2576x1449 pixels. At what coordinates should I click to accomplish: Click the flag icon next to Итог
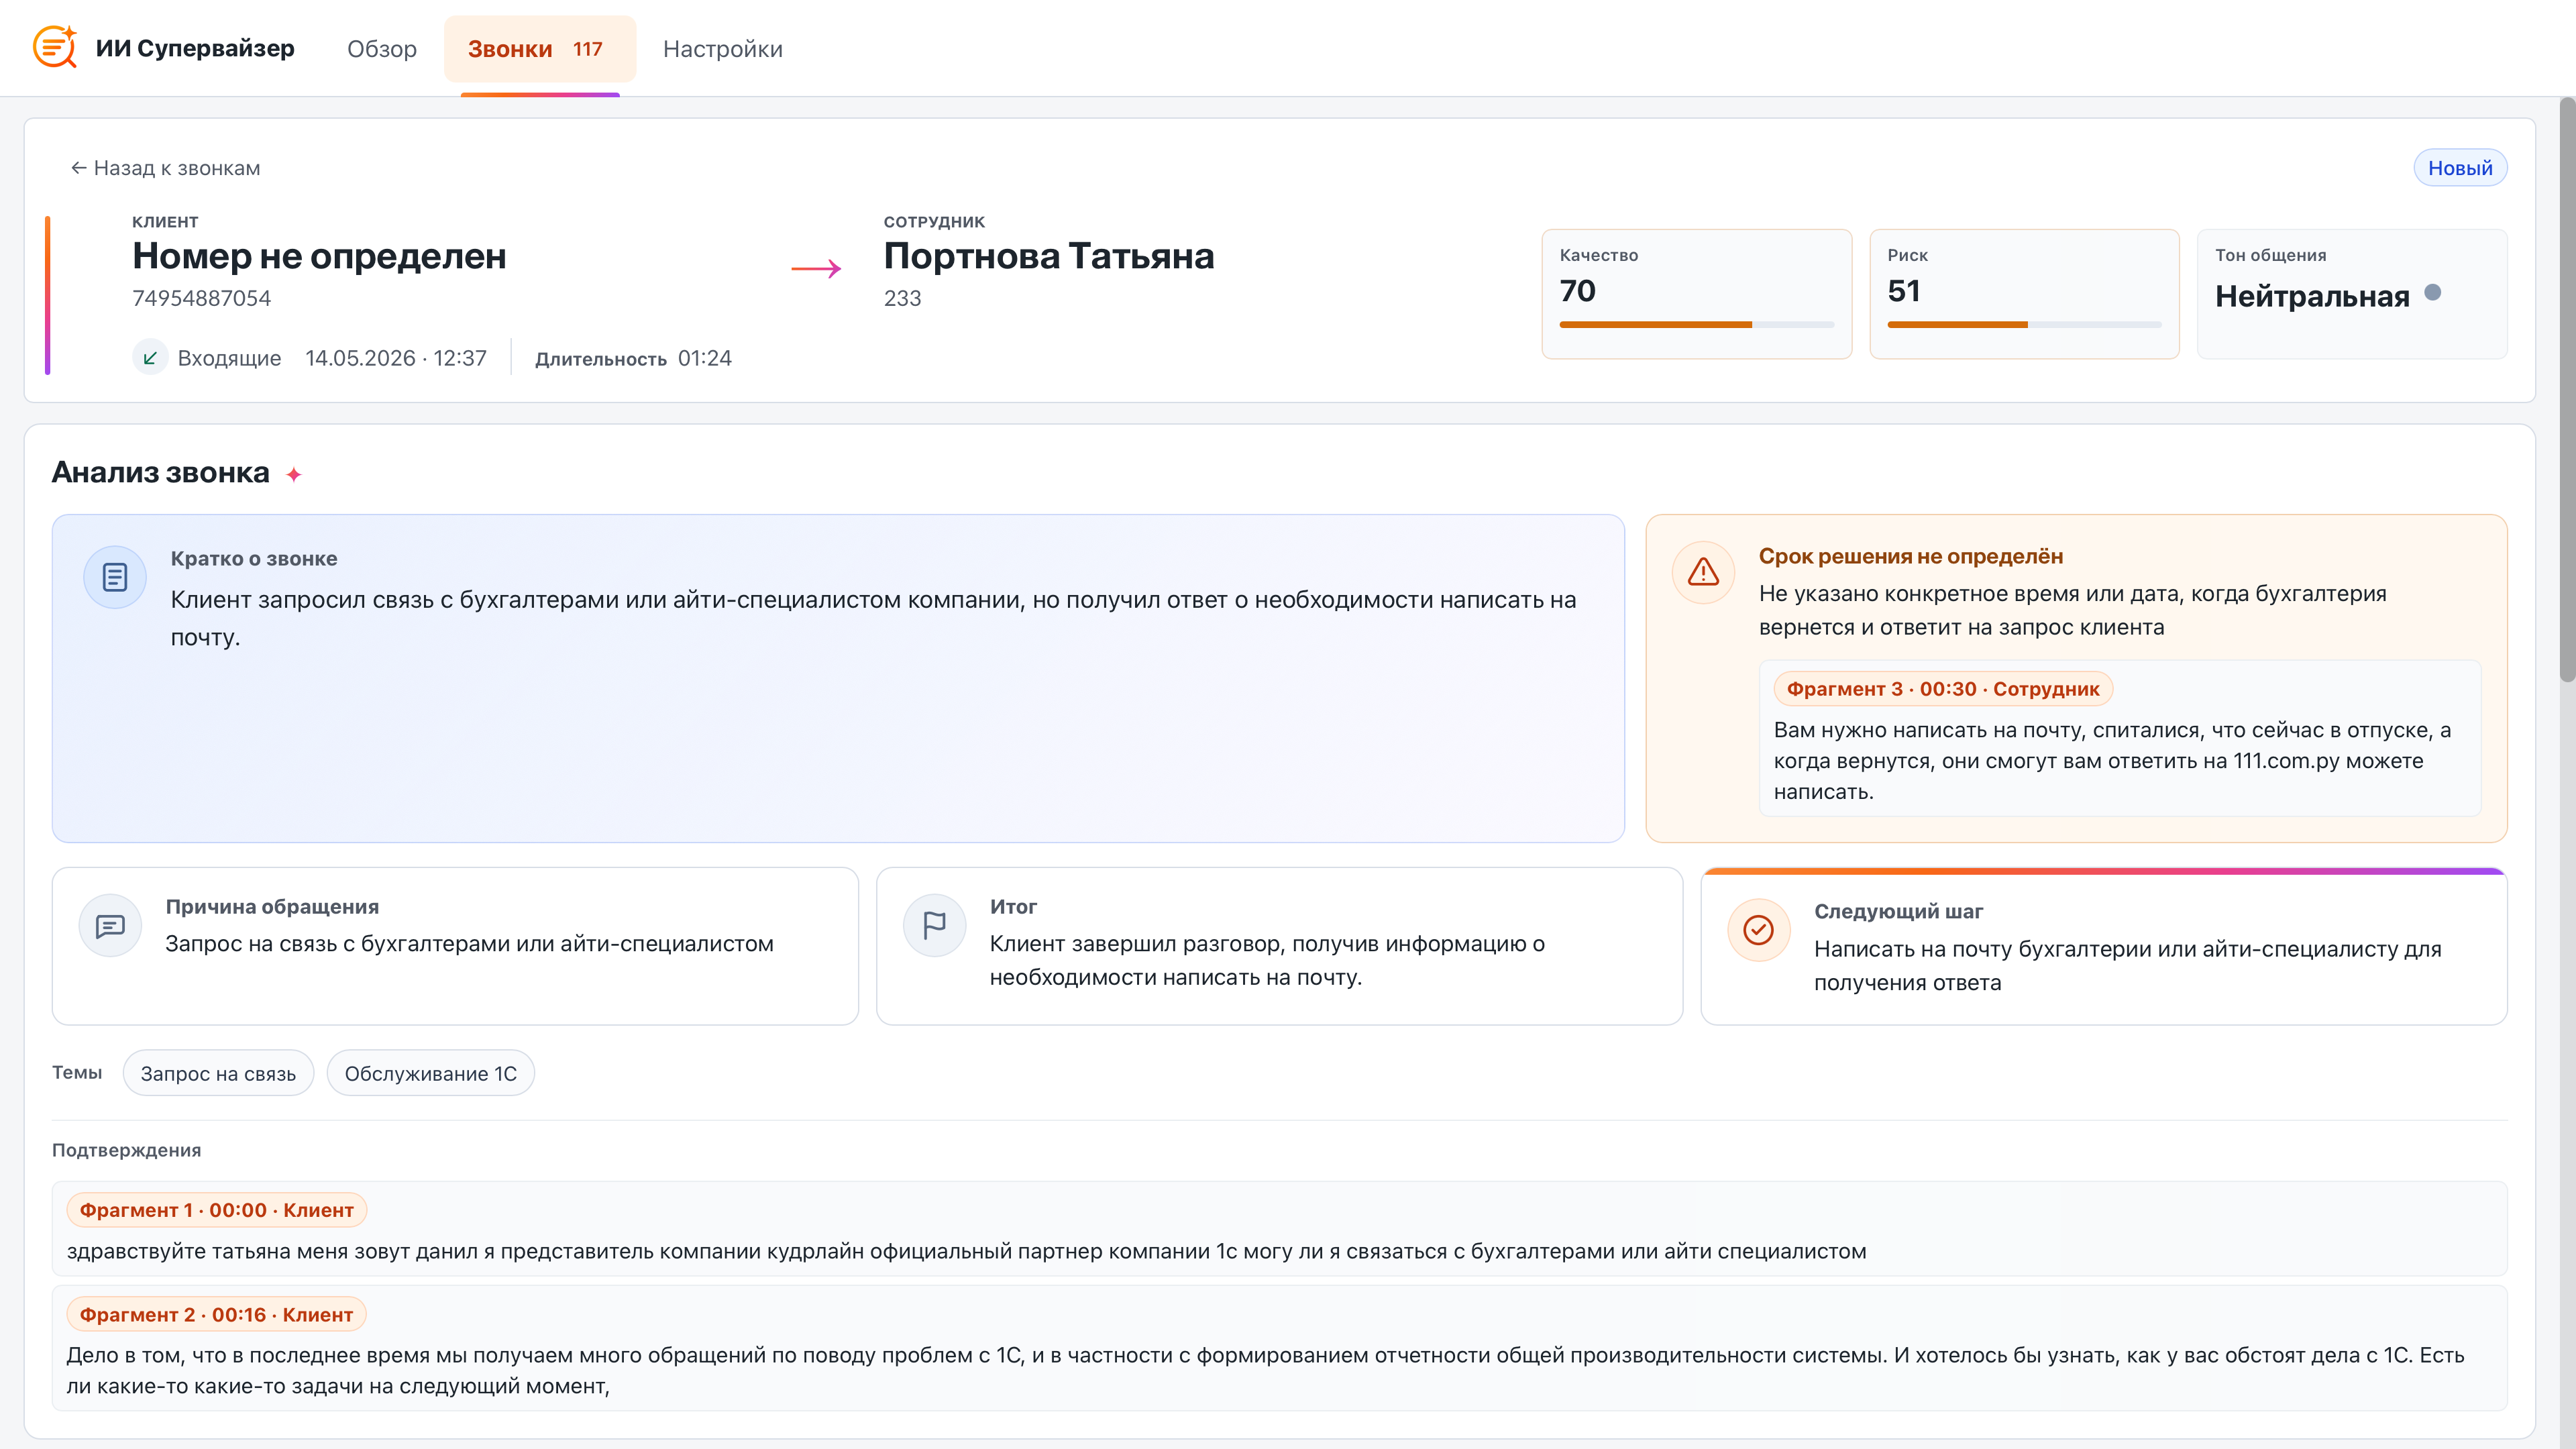coord(934,925)
